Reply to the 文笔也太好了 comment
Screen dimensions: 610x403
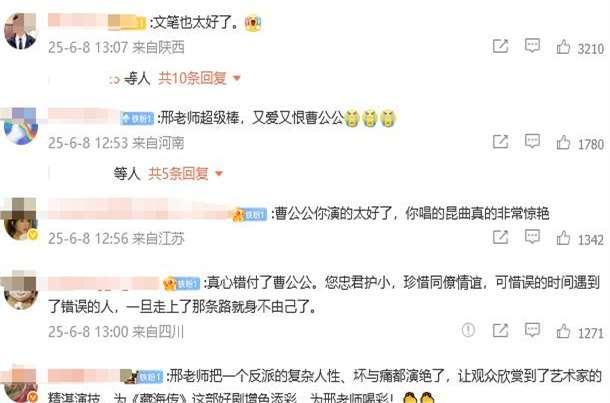pos(532,46)
